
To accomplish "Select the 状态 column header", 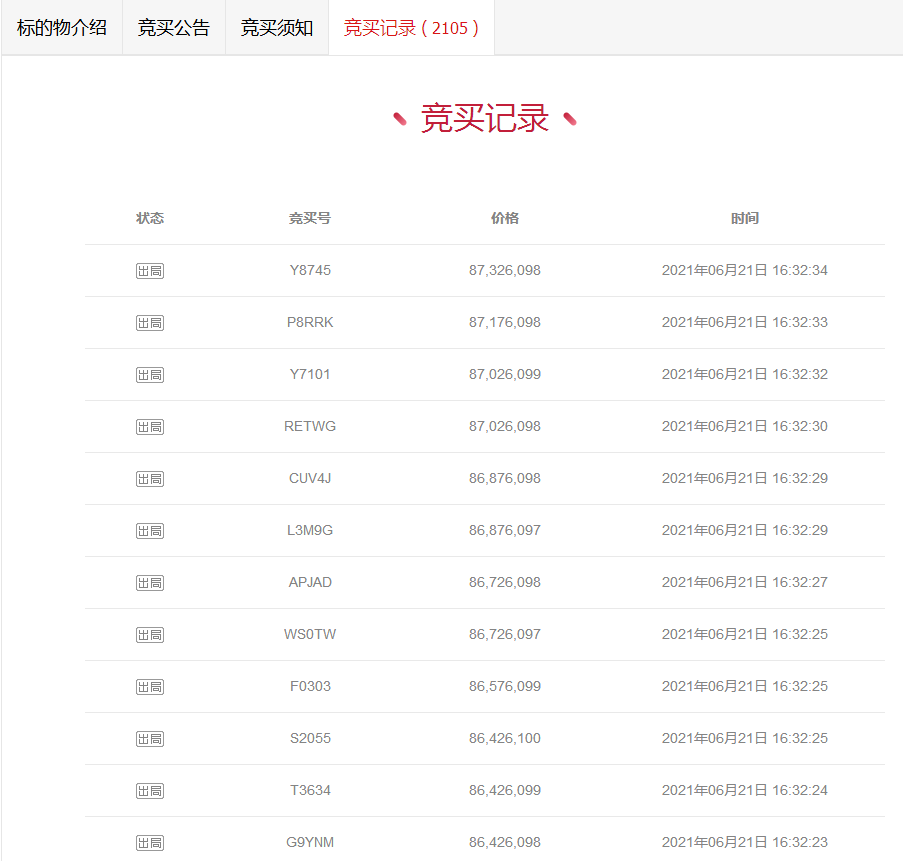I will click(x=149, y=218).
